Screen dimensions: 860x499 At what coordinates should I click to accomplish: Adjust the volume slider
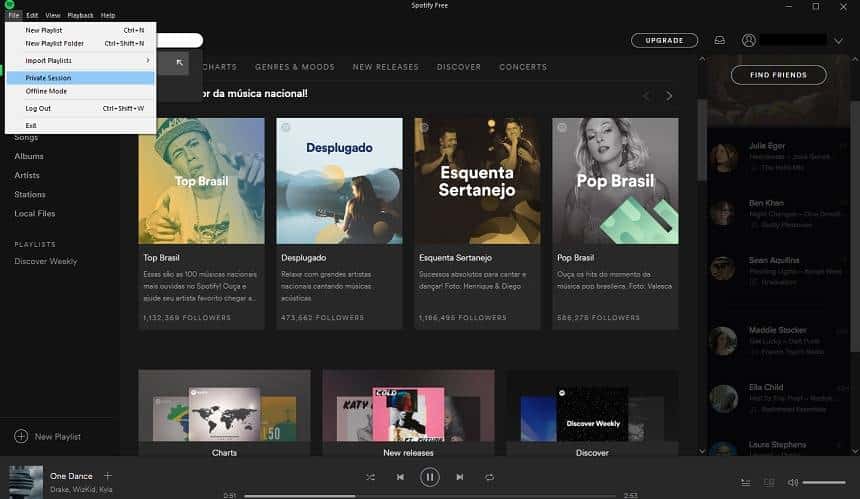pos(824,483)
